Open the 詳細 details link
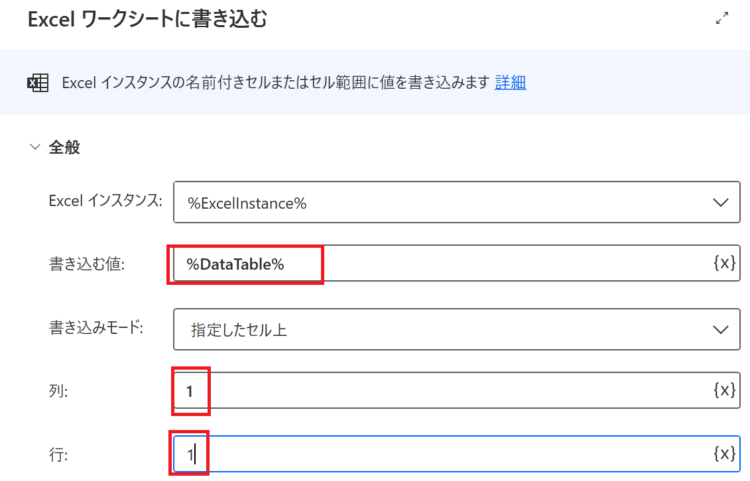The height and width of the screenshot is (481, 750). tap(510, 82)
